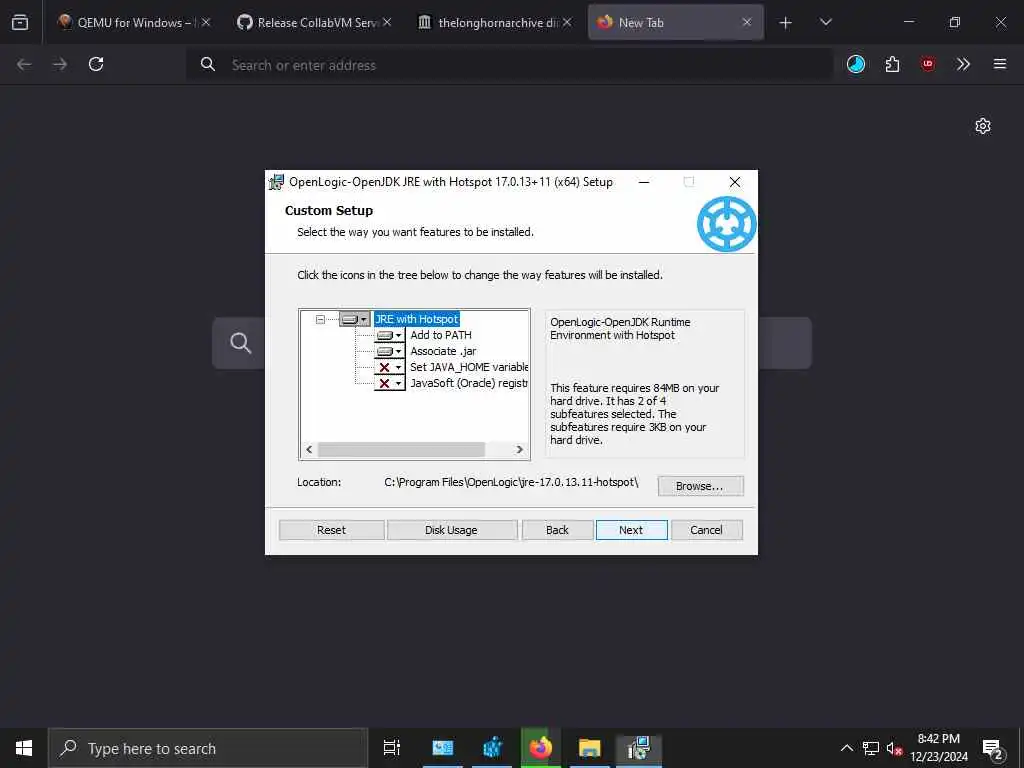Viewport: 1024px width, 768px height.
Task: Collapse the JRE with Hotspot tree node
Action: pyautogui.click(x=320, y=319)
